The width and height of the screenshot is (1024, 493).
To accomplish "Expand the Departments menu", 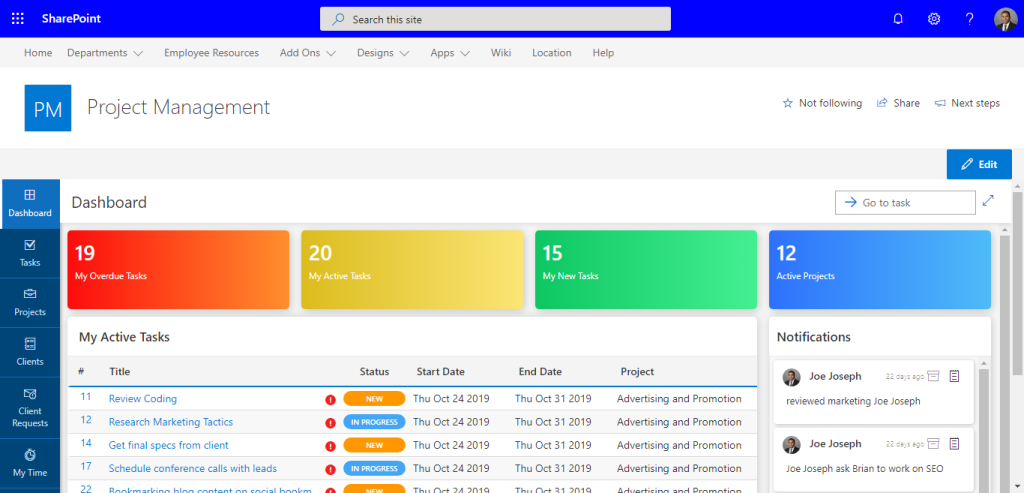I will (x=105, y=53).
